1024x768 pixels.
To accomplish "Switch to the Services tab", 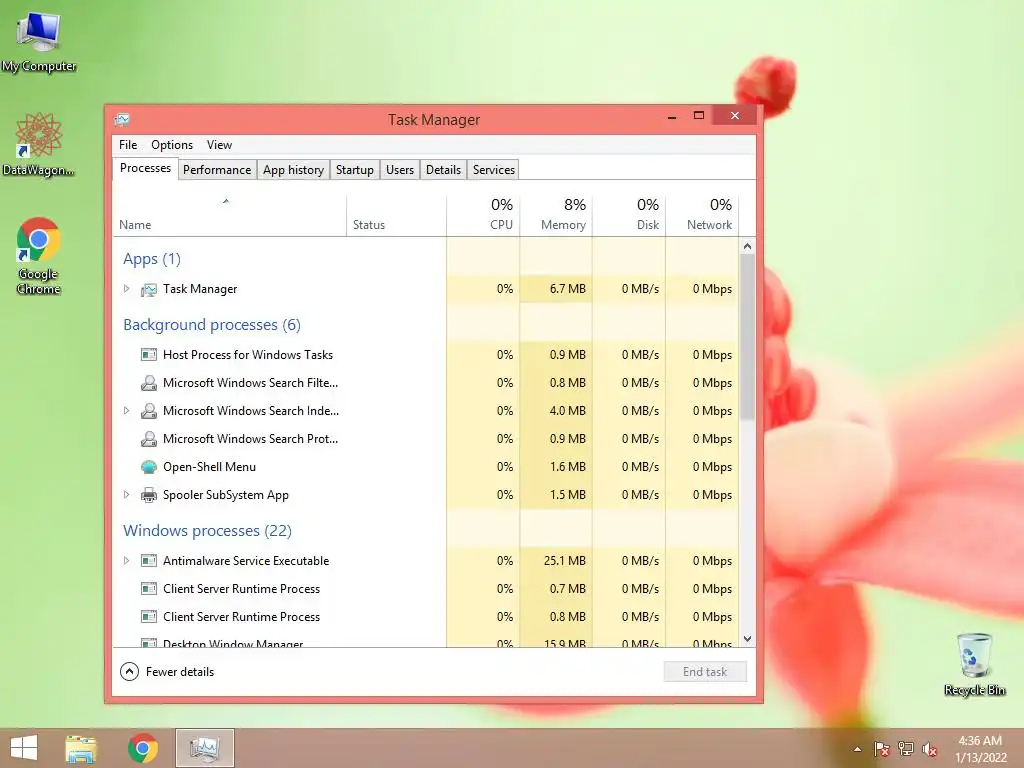I will point(494,170).
